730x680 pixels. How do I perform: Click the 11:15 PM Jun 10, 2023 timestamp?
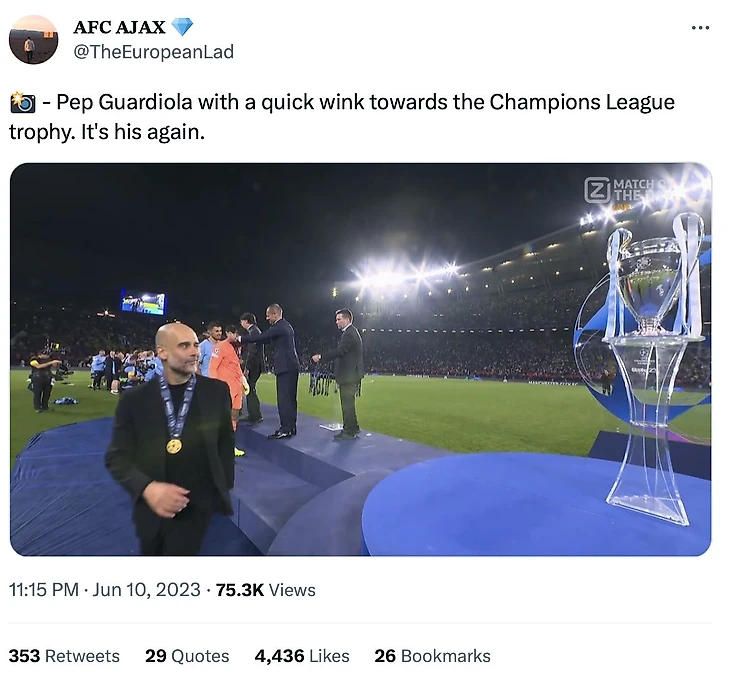(x=105, y=590)
